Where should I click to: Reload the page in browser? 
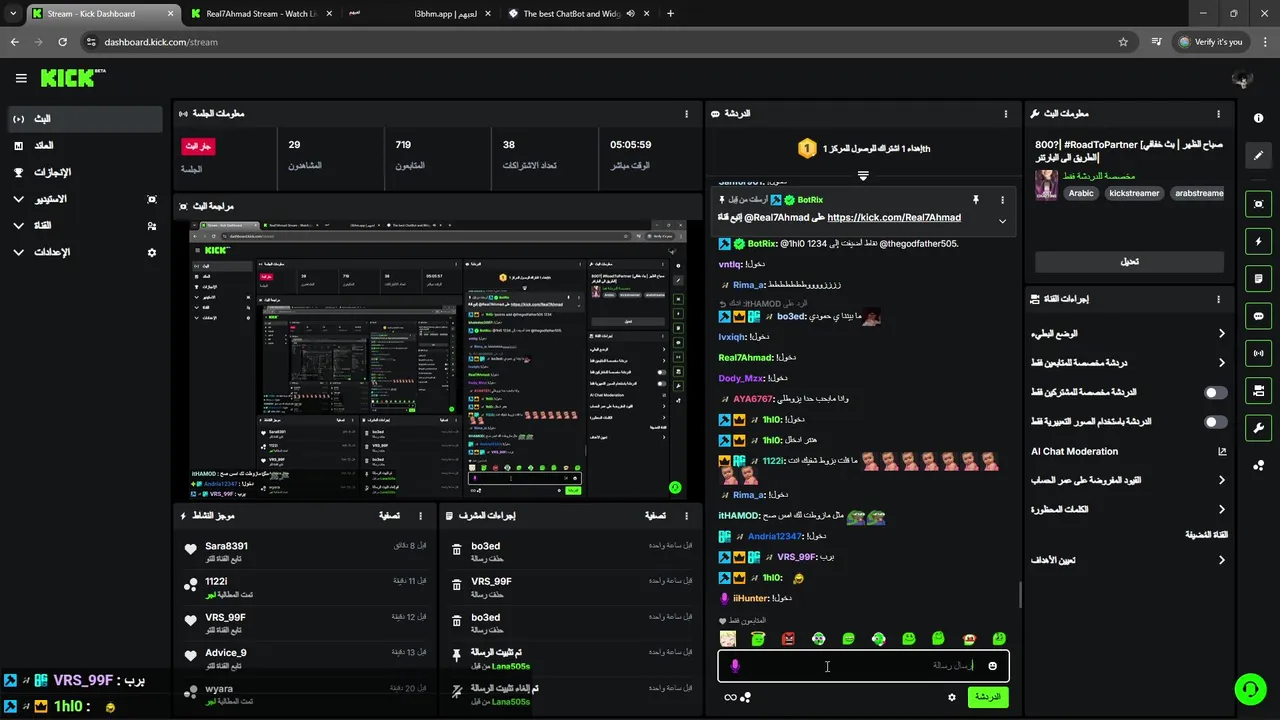(63, 42)
